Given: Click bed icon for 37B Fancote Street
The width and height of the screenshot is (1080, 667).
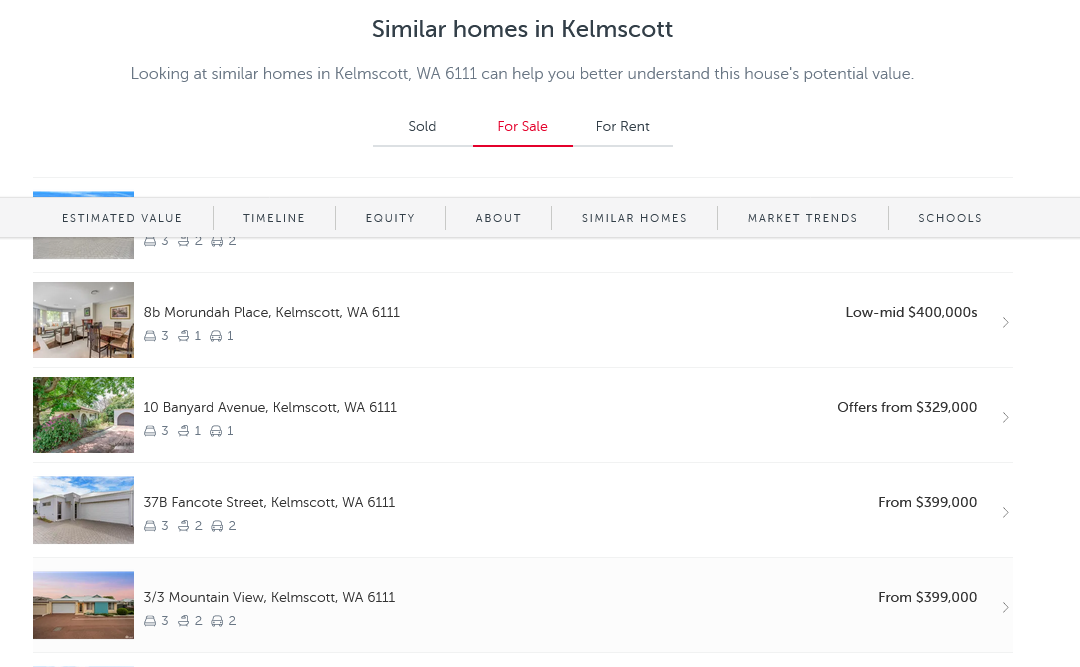Looking at the screenshot, I should tap(150, 526).
